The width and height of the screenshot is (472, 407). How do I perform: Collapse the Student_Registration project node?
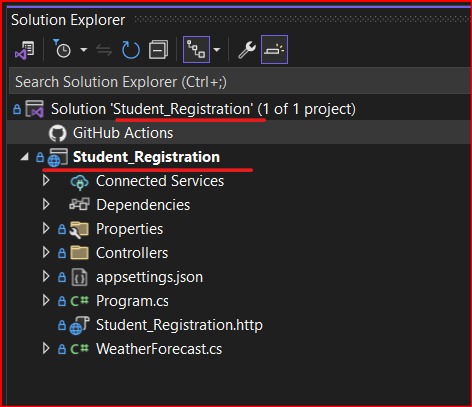24,157
